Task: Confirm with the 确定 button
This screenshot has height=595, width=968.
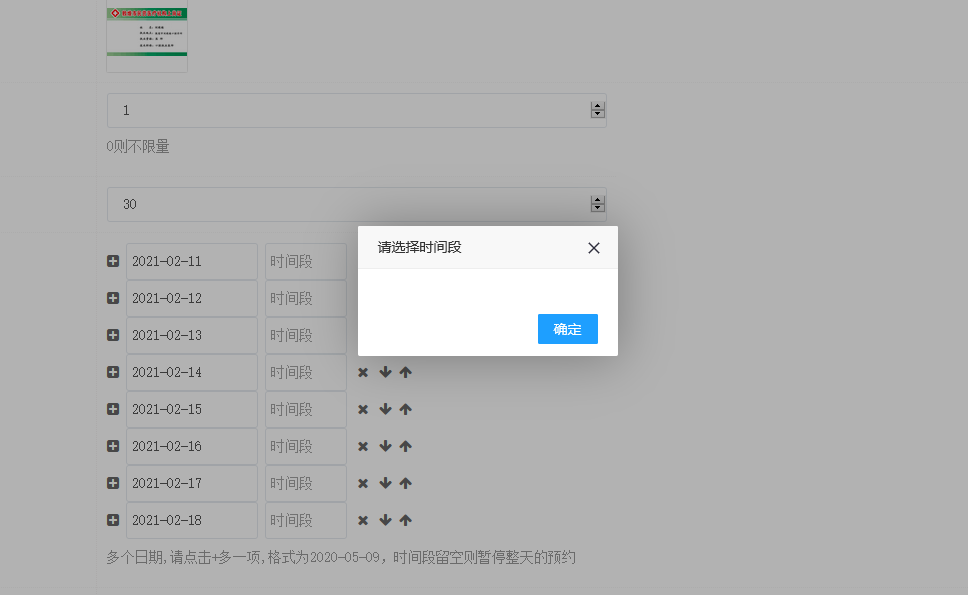Action: click(567, 329)
